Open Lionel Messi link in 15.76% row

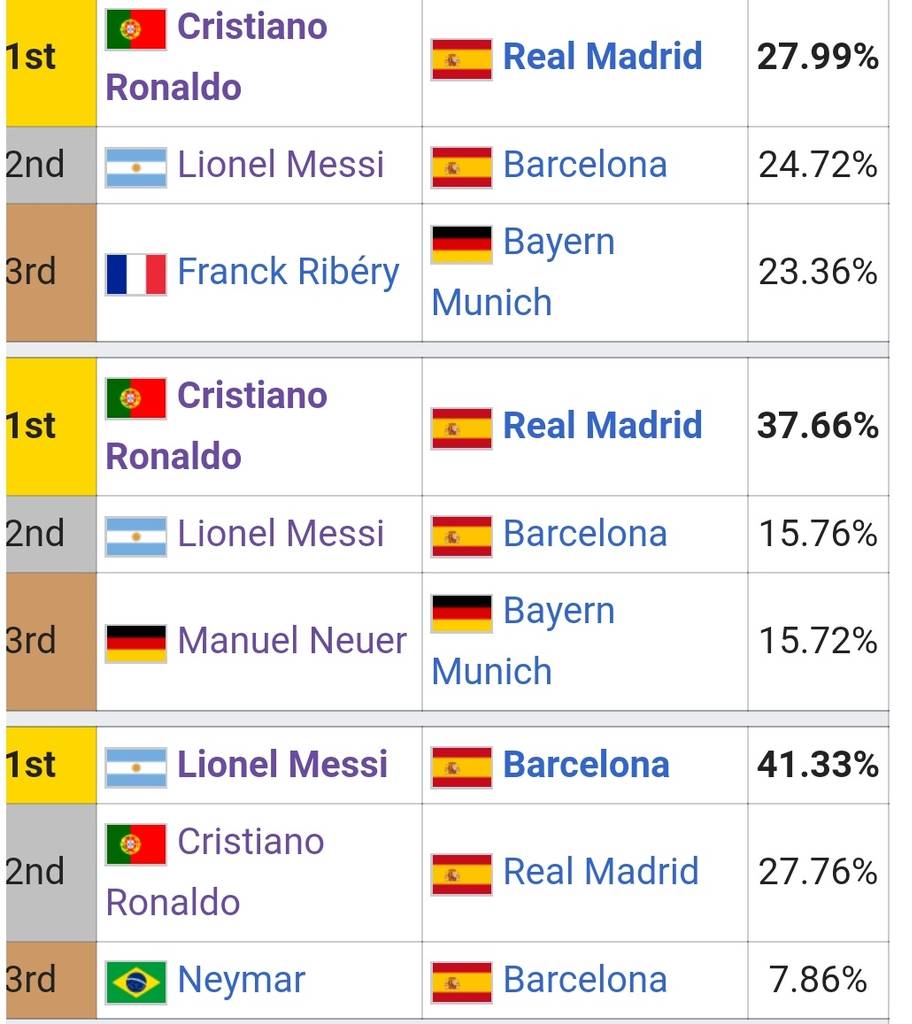click(x=280, y=534)
